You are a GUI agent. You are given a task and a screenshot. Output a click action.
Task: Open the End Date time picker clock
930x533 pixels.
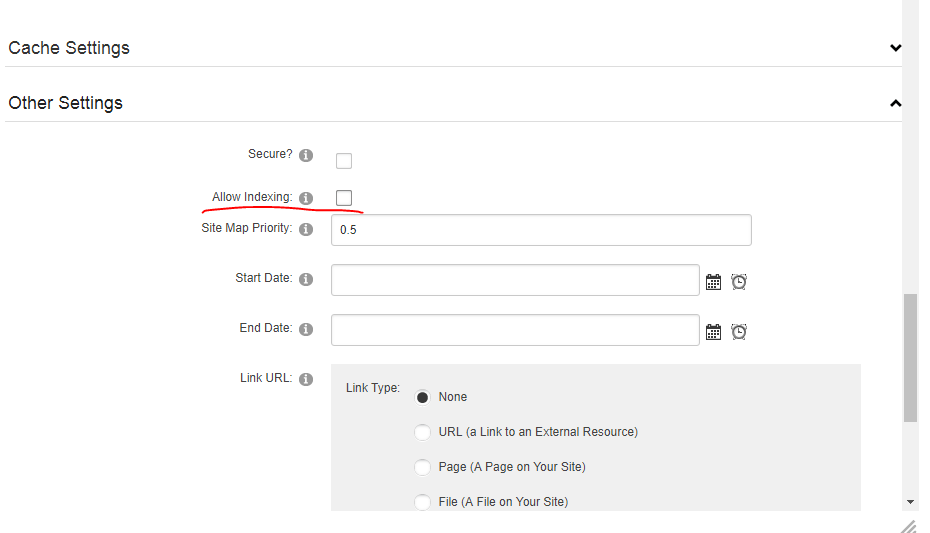tap(739, 331)
